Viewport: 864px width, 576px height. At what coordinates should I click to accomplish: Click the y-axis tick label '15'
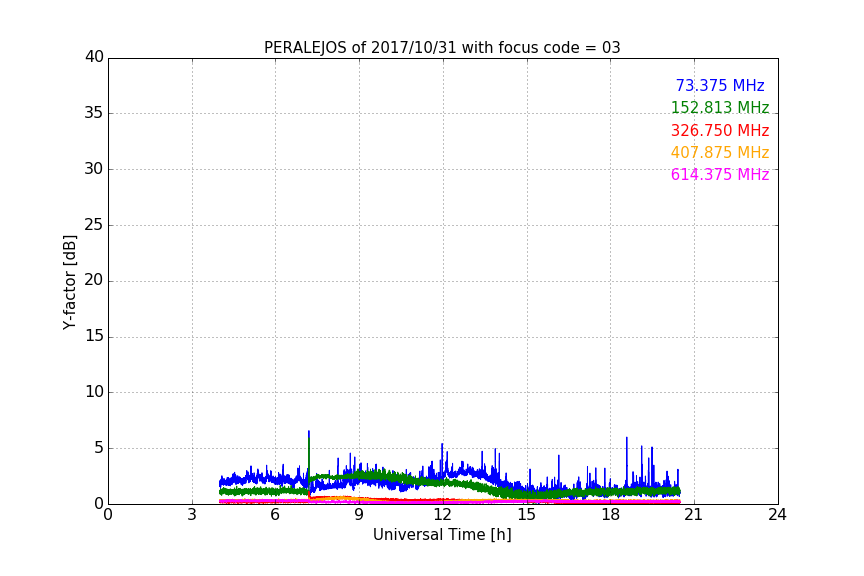tap(94, 336)
